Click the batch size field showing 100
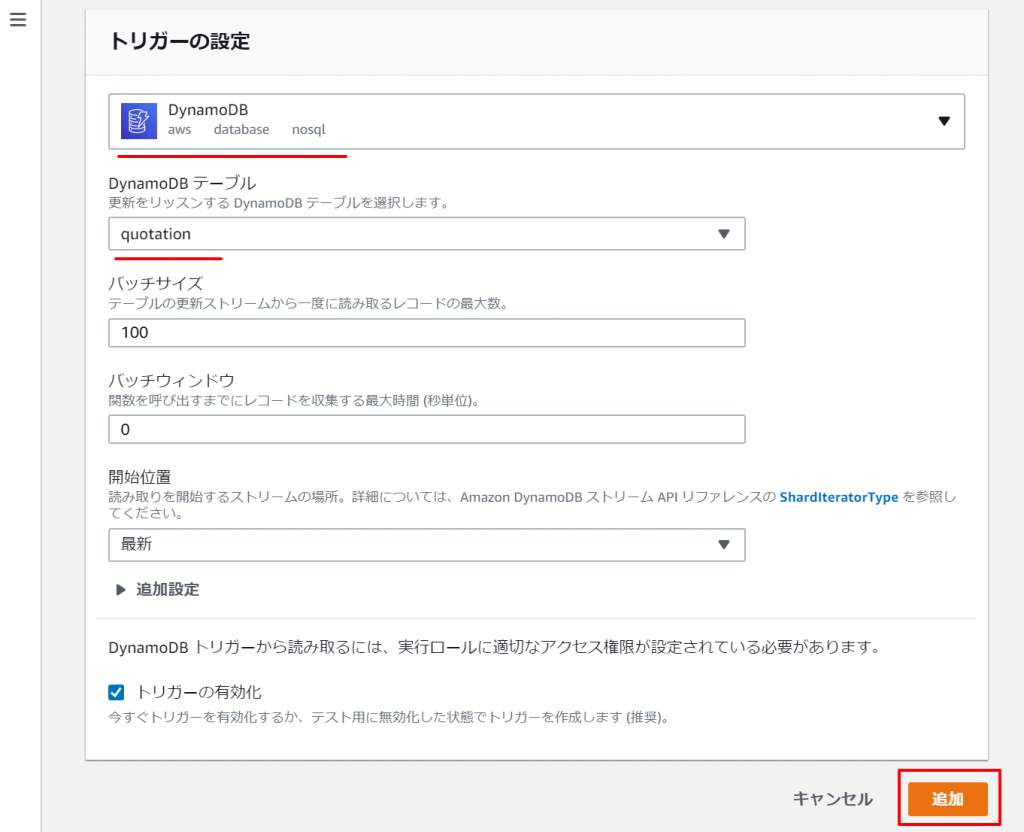The image size is (1024, 832). (426, 332)
